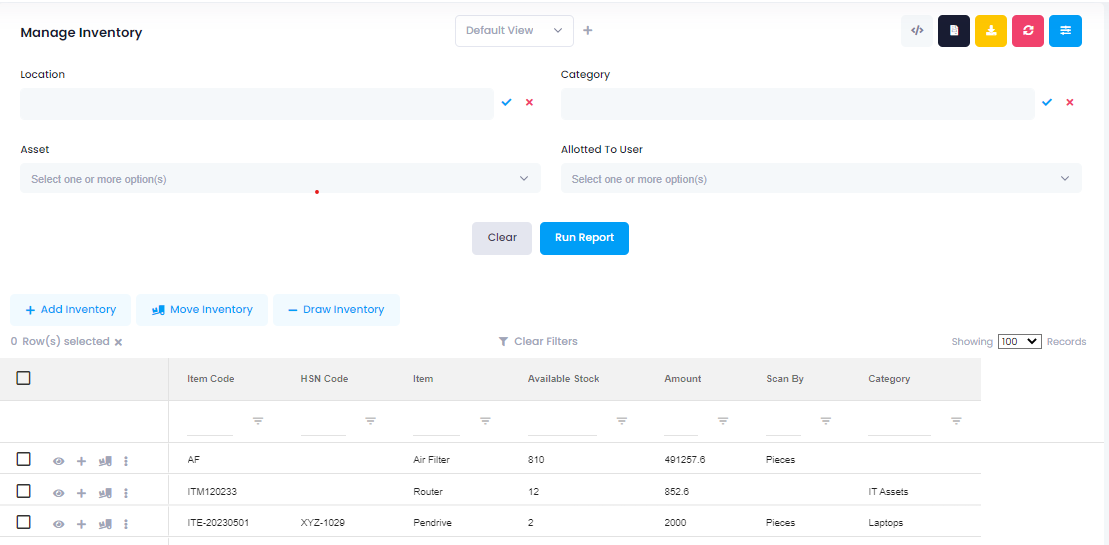1109x545 pixels.
Task: Click the 491257.6 amount cell
Action: click(685, 460)
